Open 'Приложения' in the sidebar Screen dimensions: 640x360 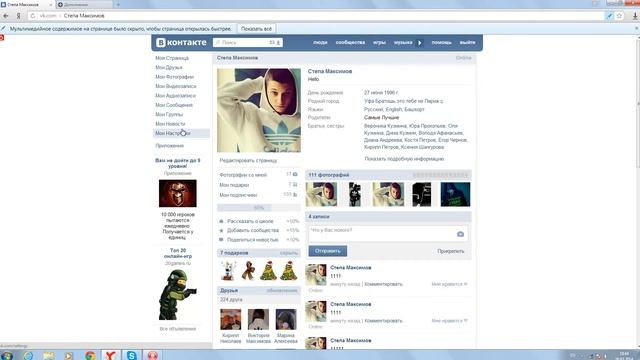coord(169,146)
